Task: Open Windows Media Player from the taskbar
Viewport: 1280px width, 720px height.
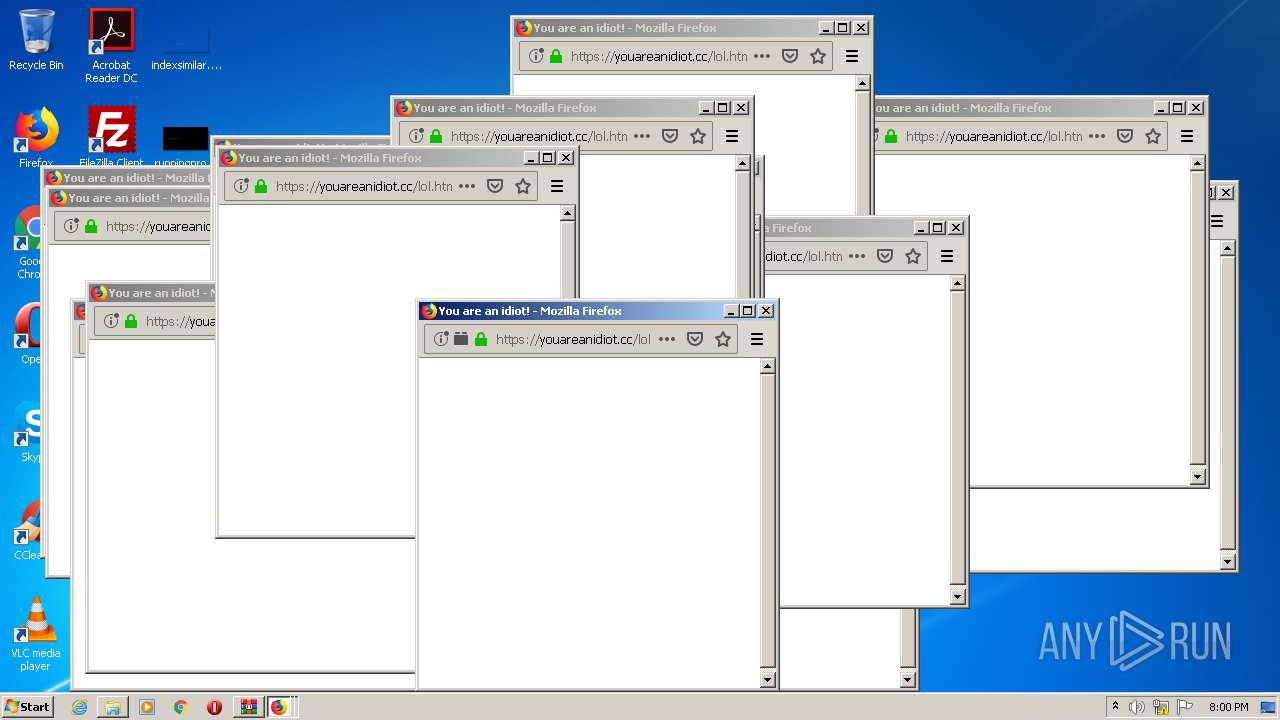Action: (147, 707)
